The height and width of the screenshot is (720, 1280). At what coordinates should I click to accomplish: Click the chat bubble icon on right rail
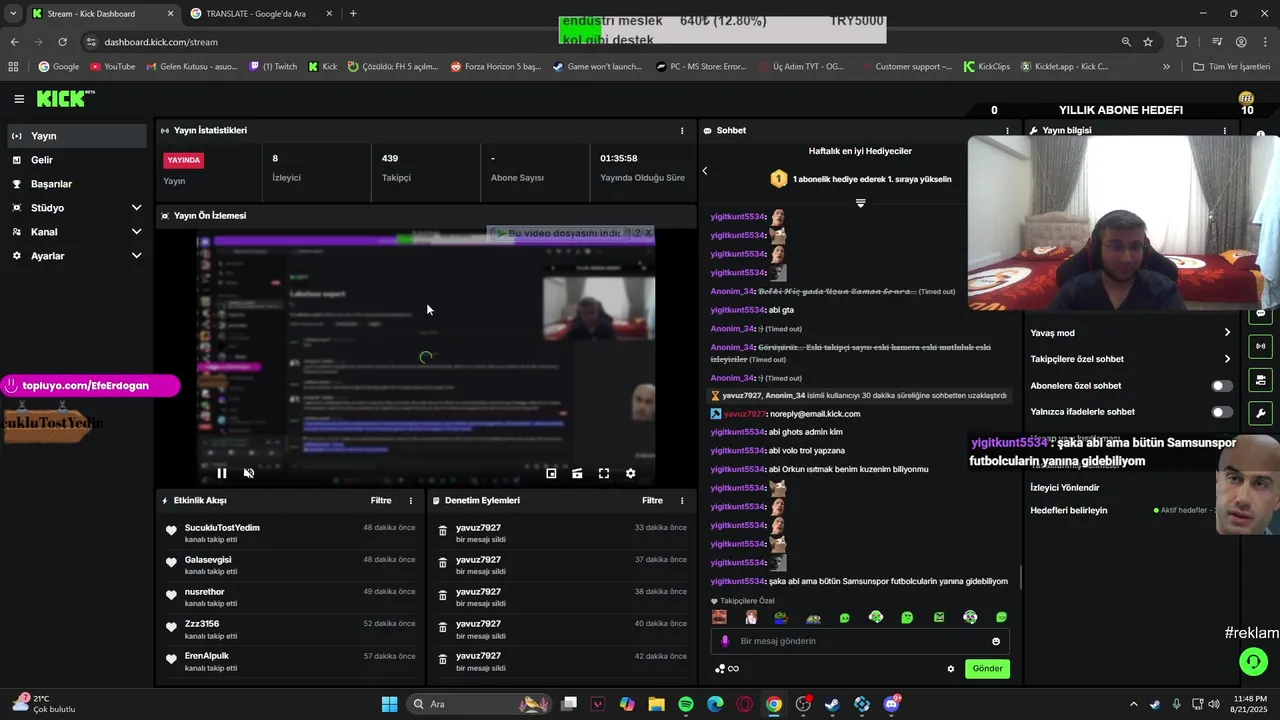(x=1260, y=314)
